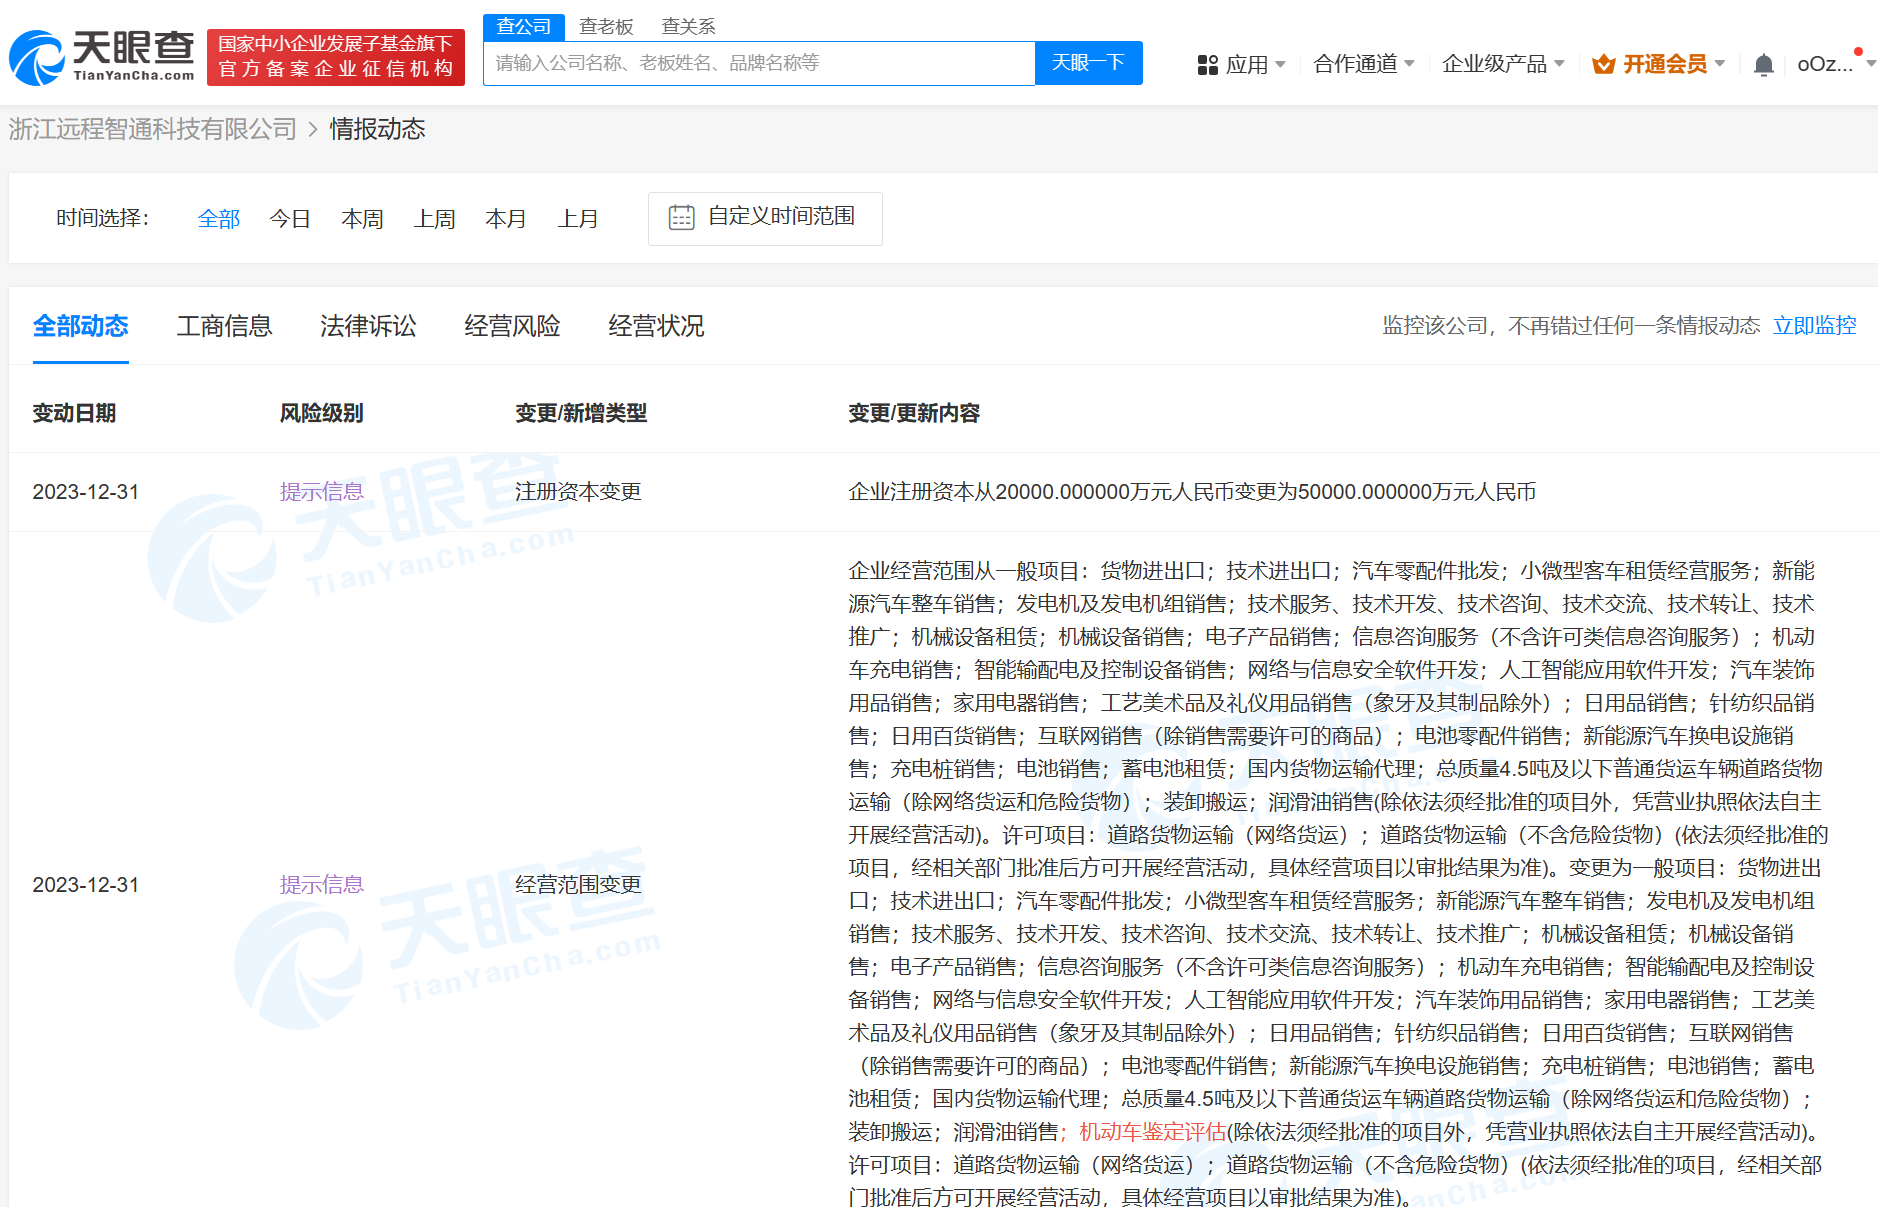Click the calendar icon for custom range

click(x=681, y=217)
